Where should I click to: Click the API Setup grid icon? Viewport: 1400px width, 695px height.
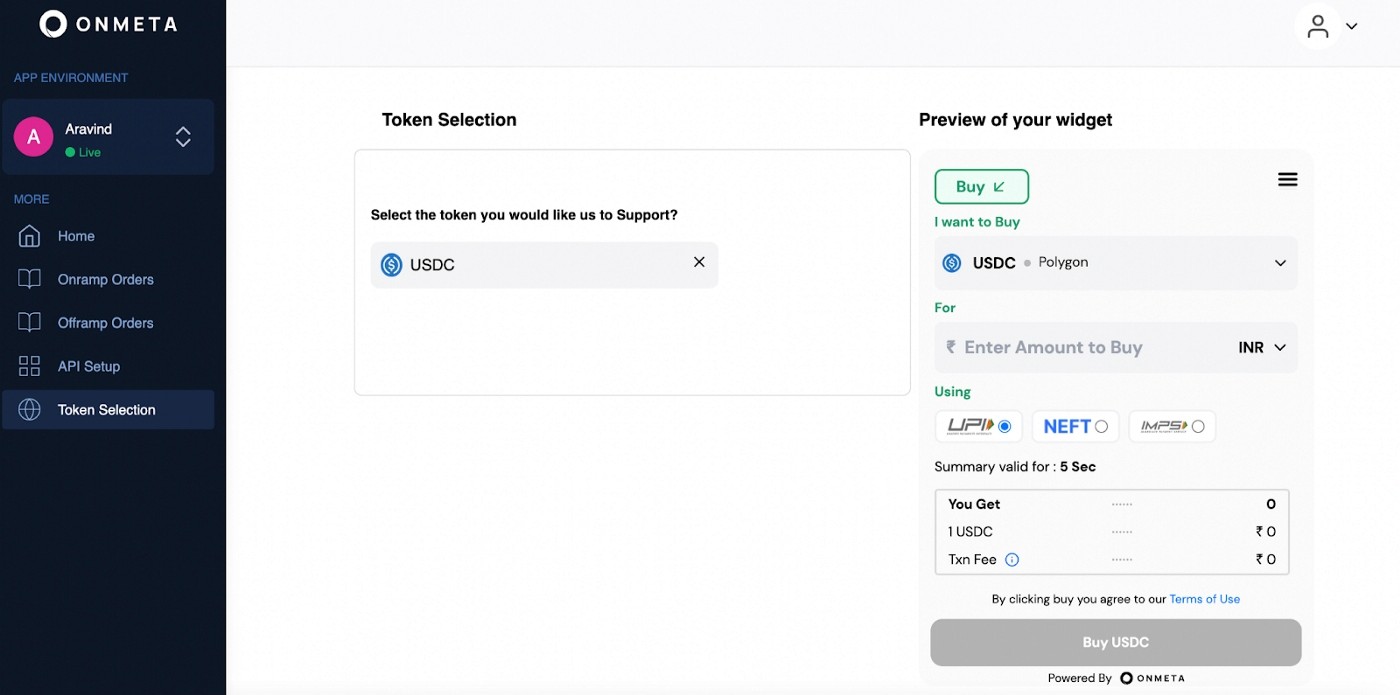30,366
